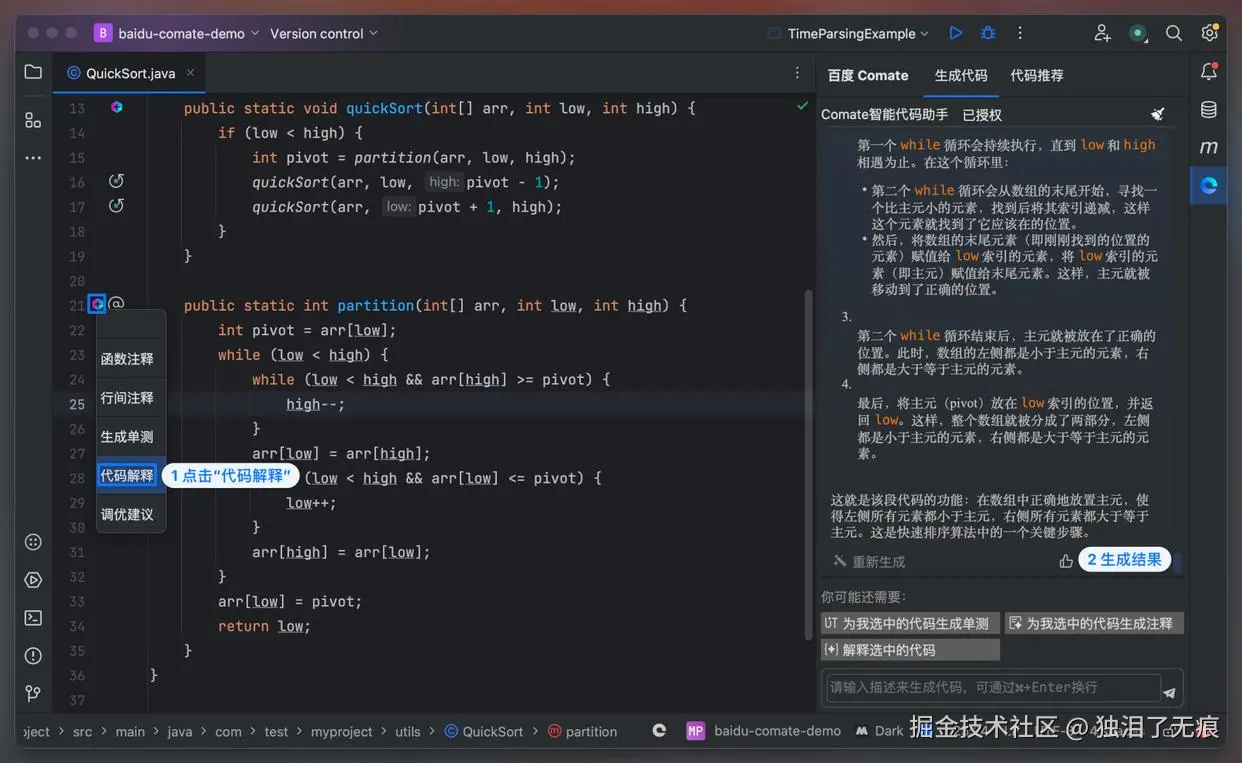Viewport: 1242px width, 763px height.
Task: Start debugging with the bug icon
Action: pyautogui.click(x=988, y=33)
